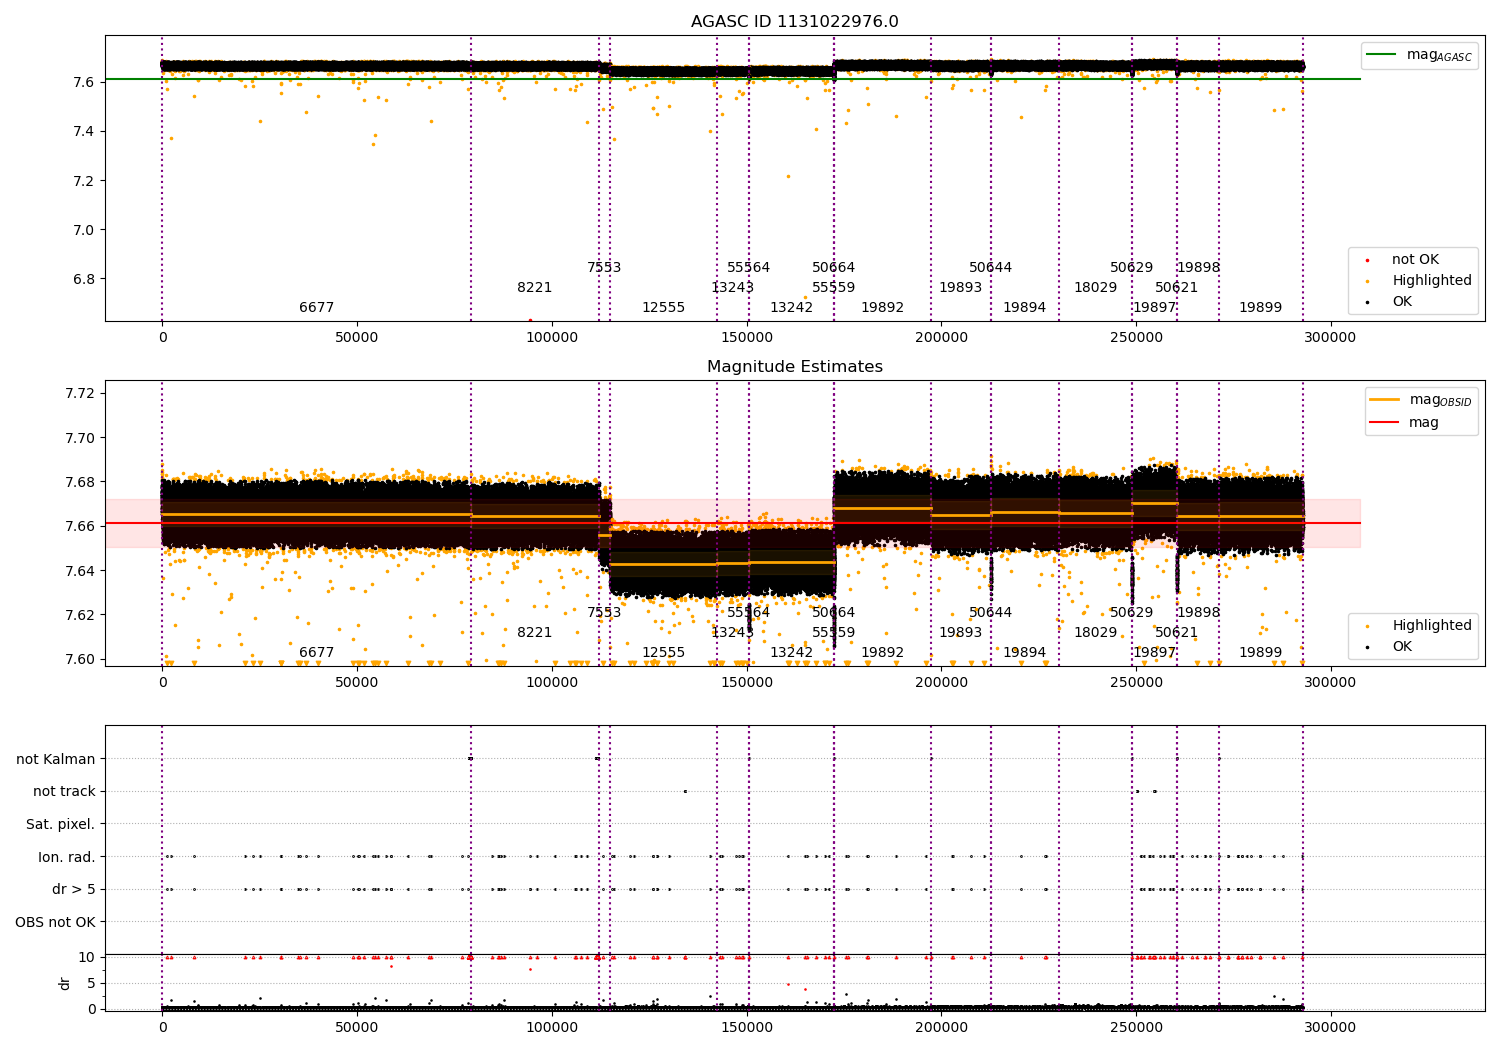Click obsid label 7553 in the top plot
Screen dimensions: 1500x1050
pyautogui.click(x=604, y=268)
